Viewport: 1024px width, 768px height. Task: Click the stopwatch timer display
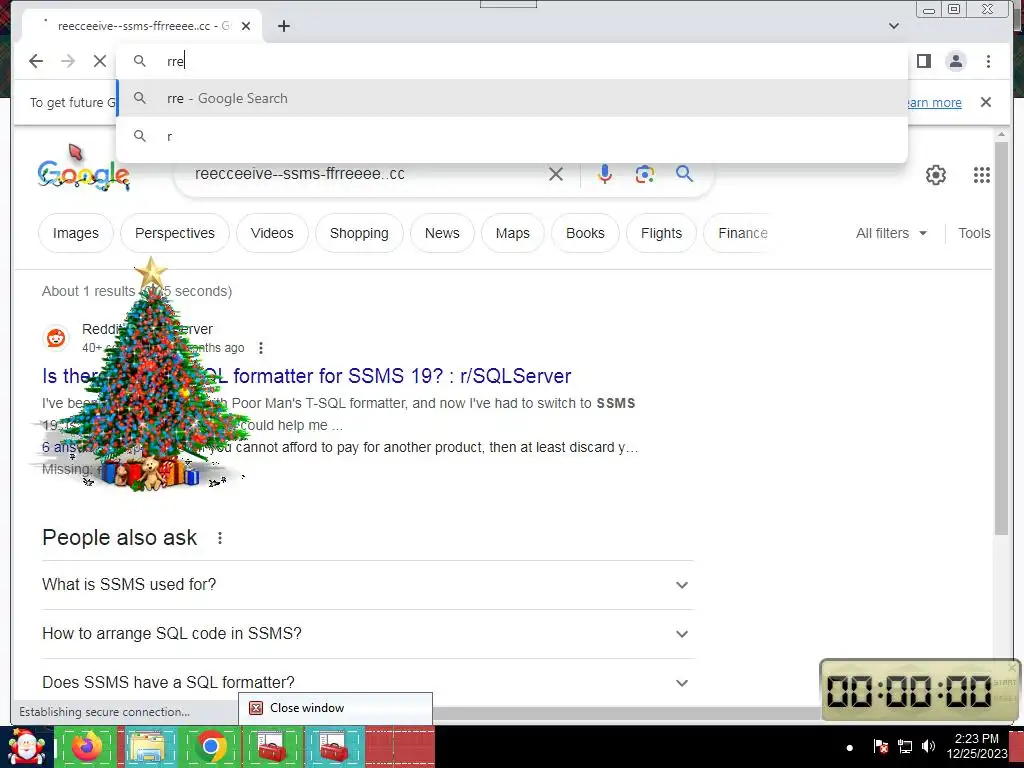click(x=909, y=690)
